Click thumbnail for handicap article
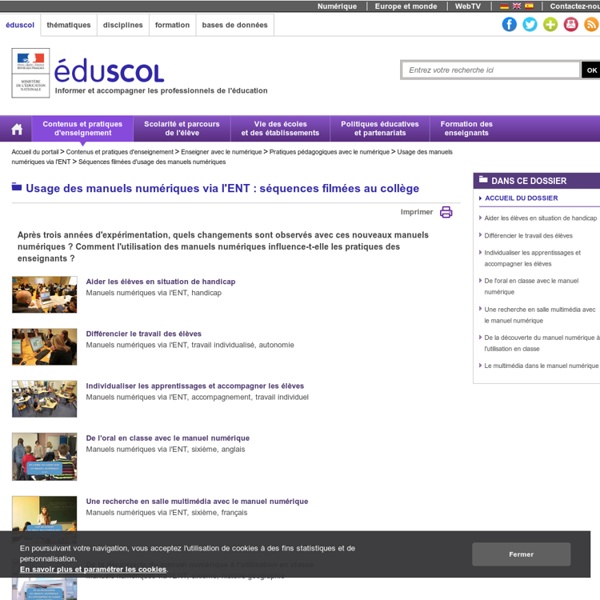Screen dimensions: 600x600 (44, 295)
